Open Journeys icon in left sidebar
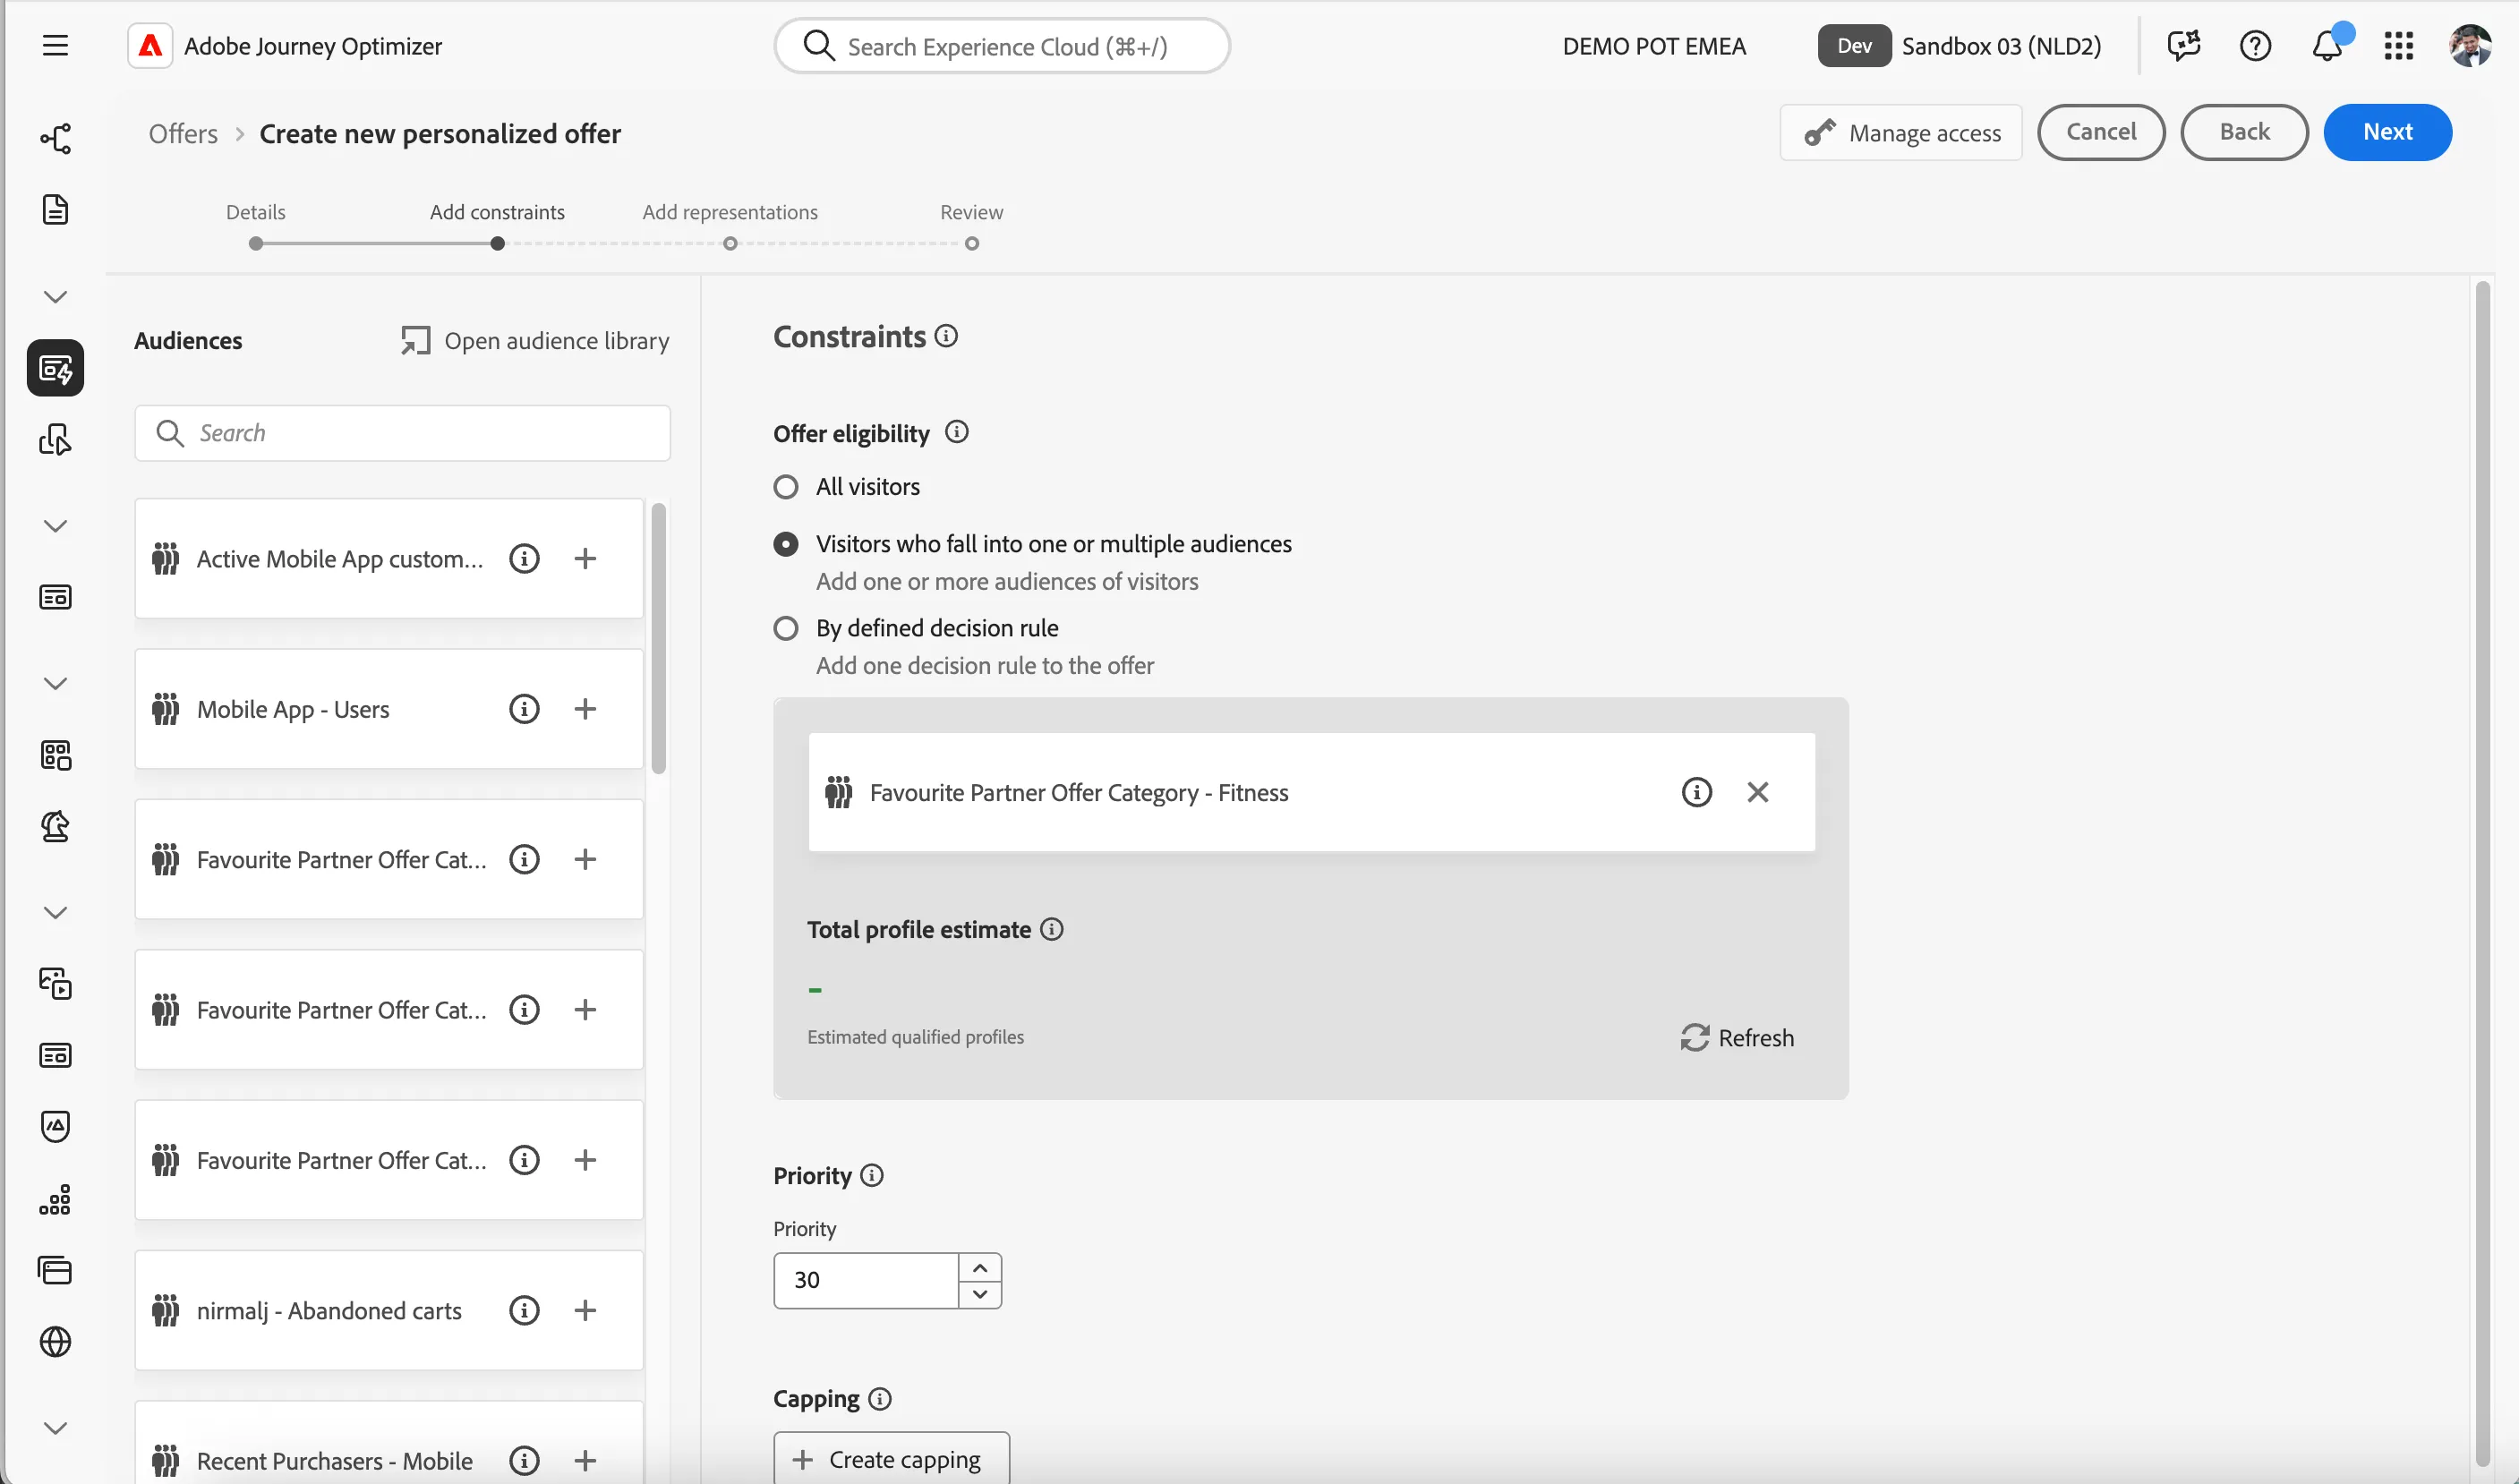 click(55, 138)
